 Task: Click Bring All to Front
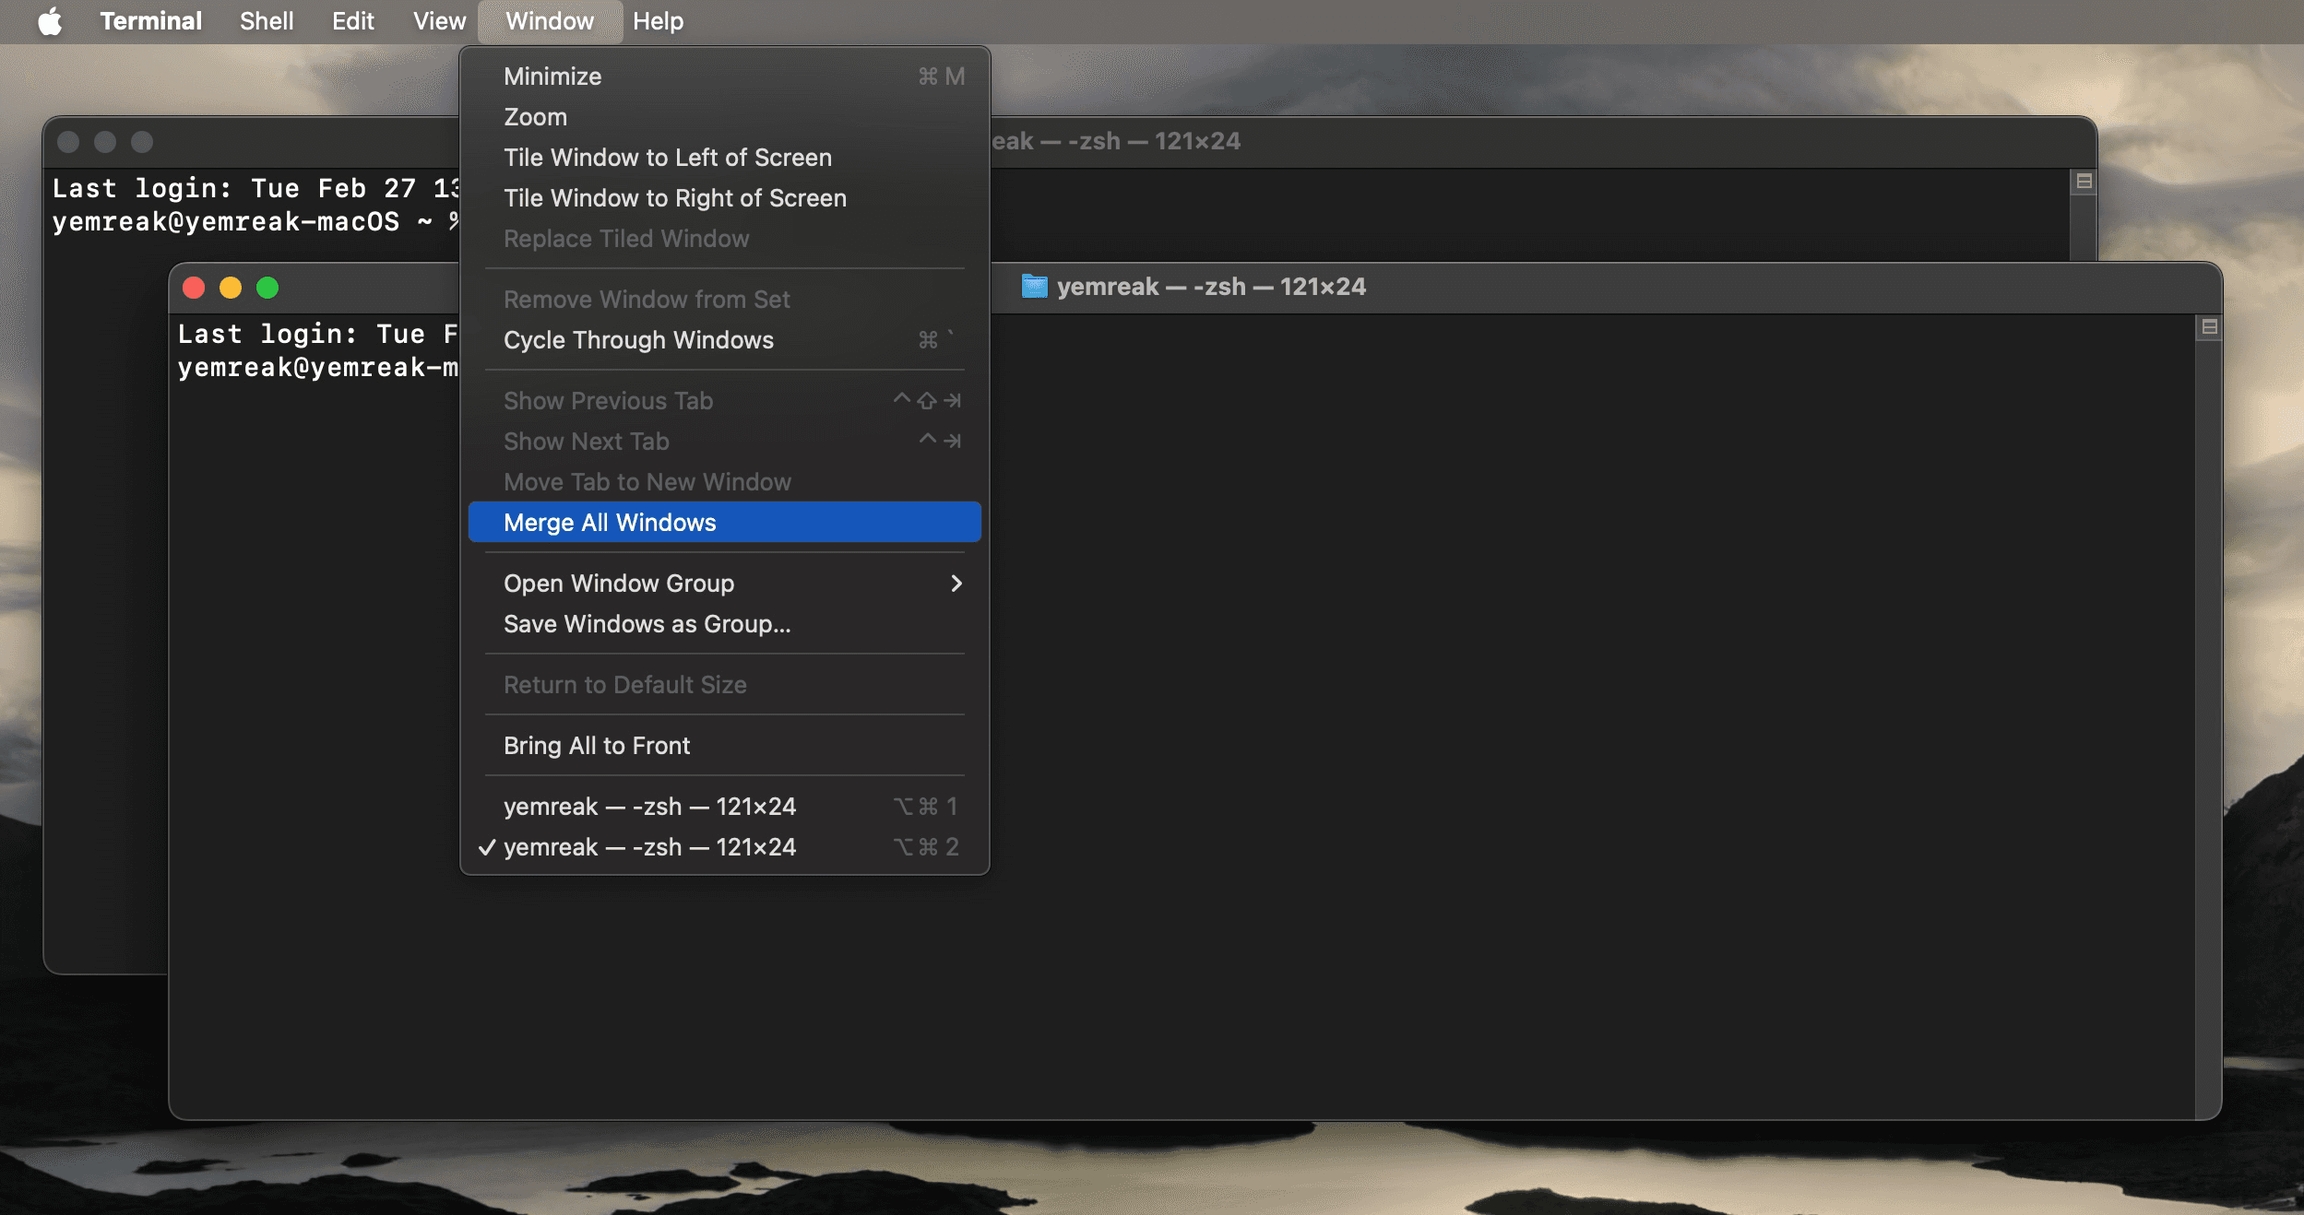tap(596, 745)
